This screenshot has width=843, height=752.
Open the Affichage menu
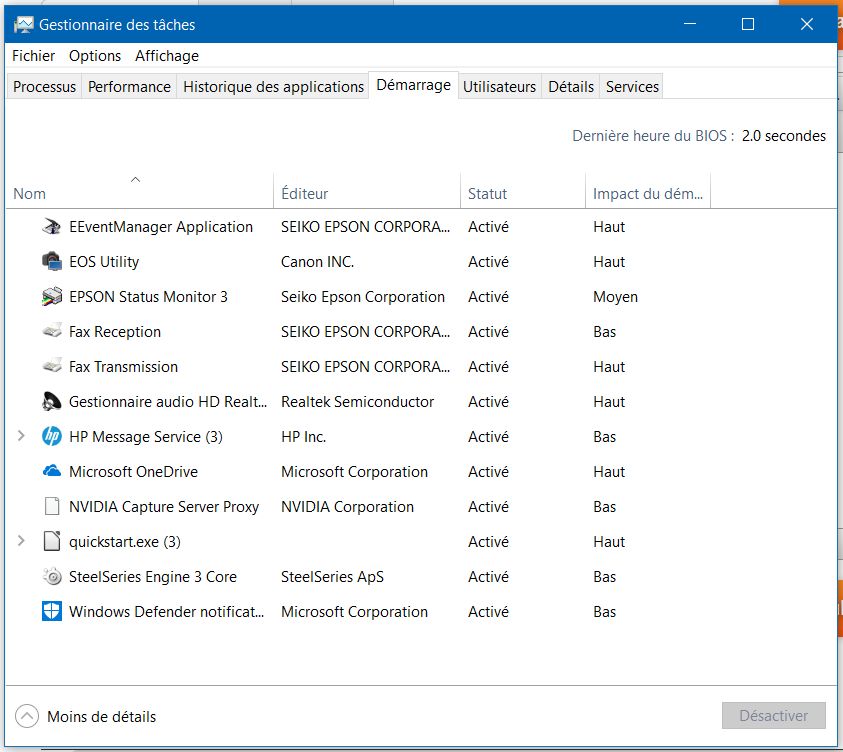[x=167, y=56]
